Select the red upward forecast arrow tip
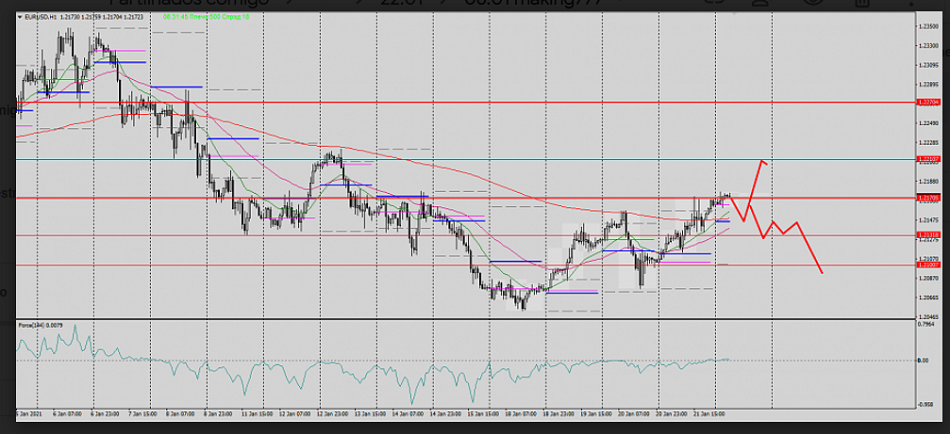Image resolution: width=950 pixels, height=434 pixels. click(763, 161)
